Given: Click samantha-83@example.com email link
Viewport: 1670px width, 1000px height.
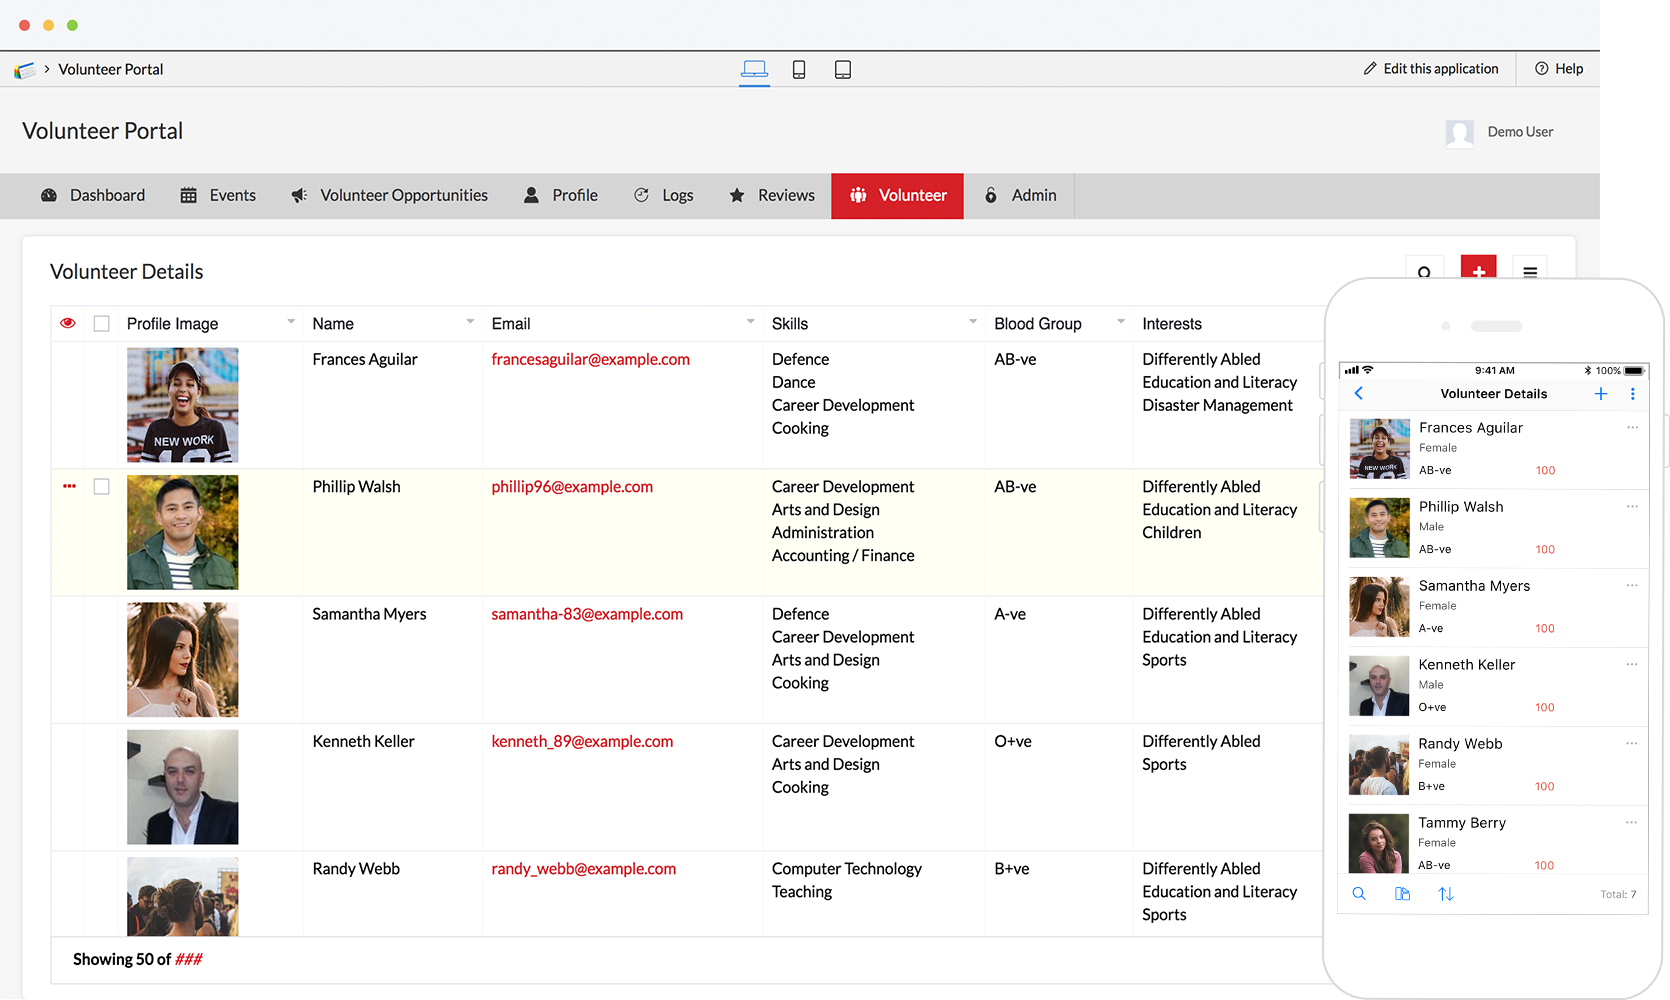Looking at the screenshot, I should coord(587,614).
